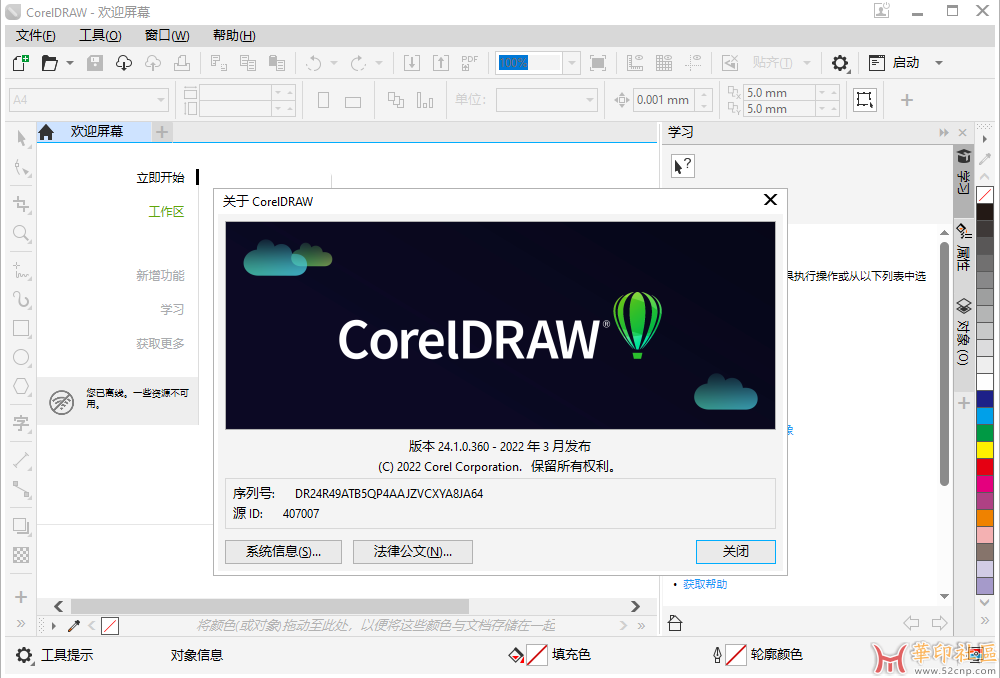Expand the toolbox overflow chevrons
This screenshot has height=678, width=1000.
point(21,623)
